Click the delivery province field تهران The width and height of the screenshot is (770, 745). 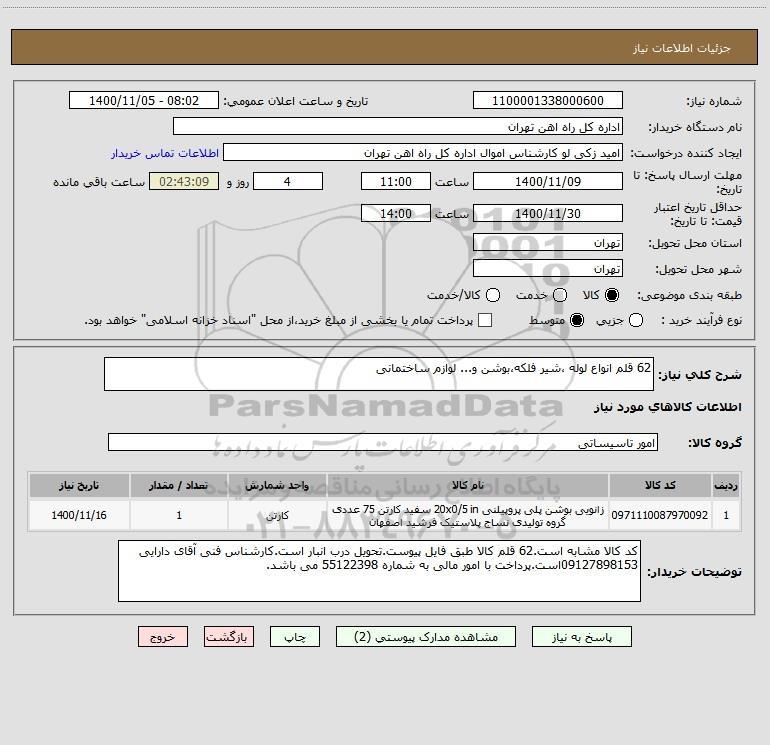548,243
